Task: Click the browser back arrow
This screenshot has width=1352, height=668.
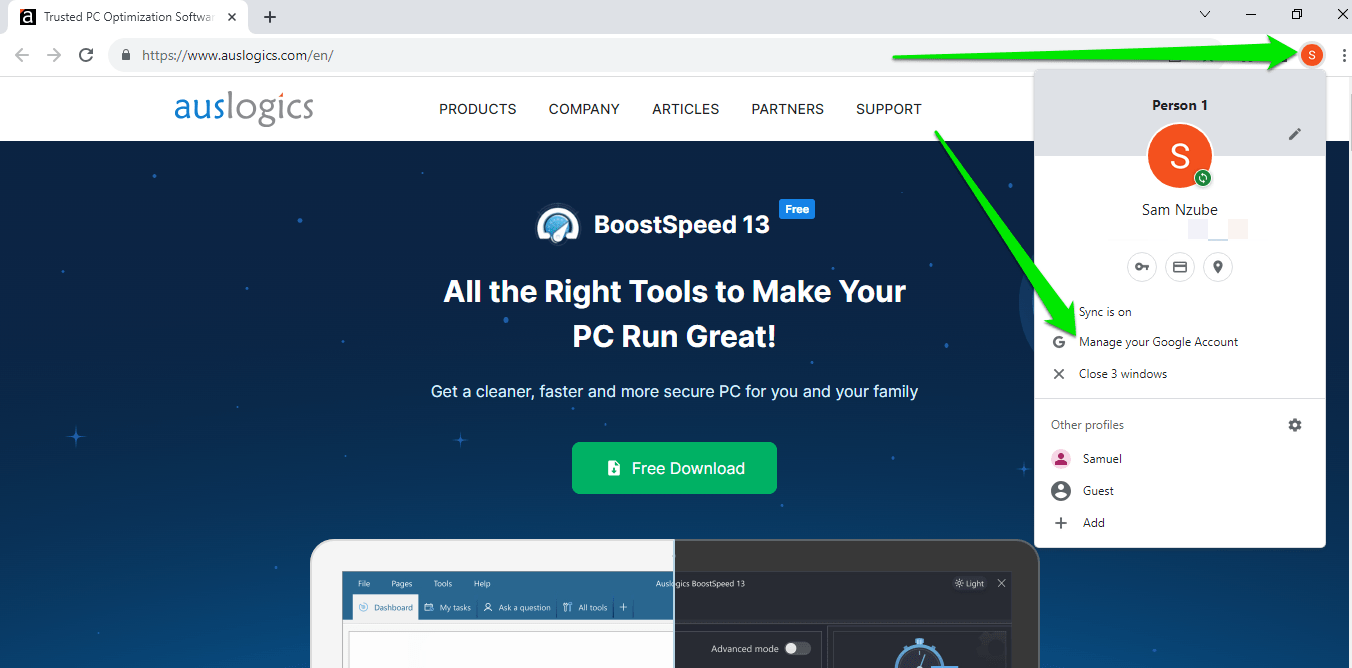Action: tap(22, 55)
